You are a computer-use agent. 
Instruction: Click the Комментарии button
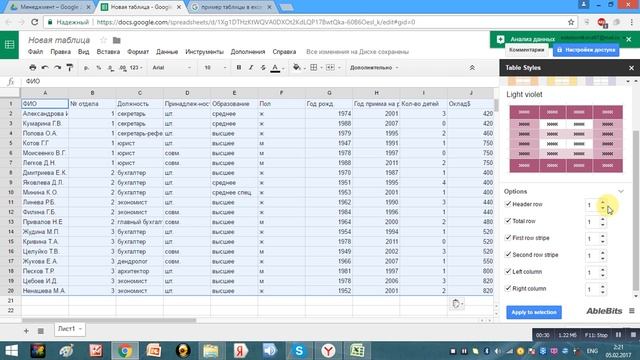tap(527, 50)
